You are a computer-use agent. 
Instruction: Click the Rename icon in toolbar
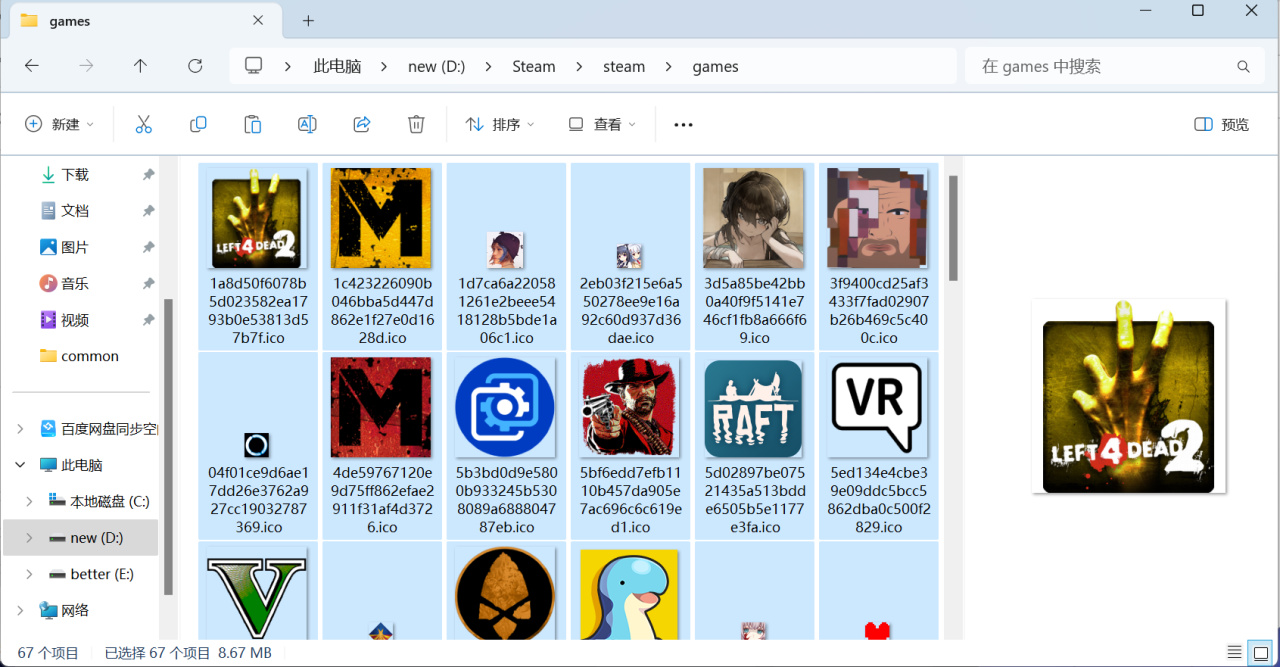(x=307, y=124)
